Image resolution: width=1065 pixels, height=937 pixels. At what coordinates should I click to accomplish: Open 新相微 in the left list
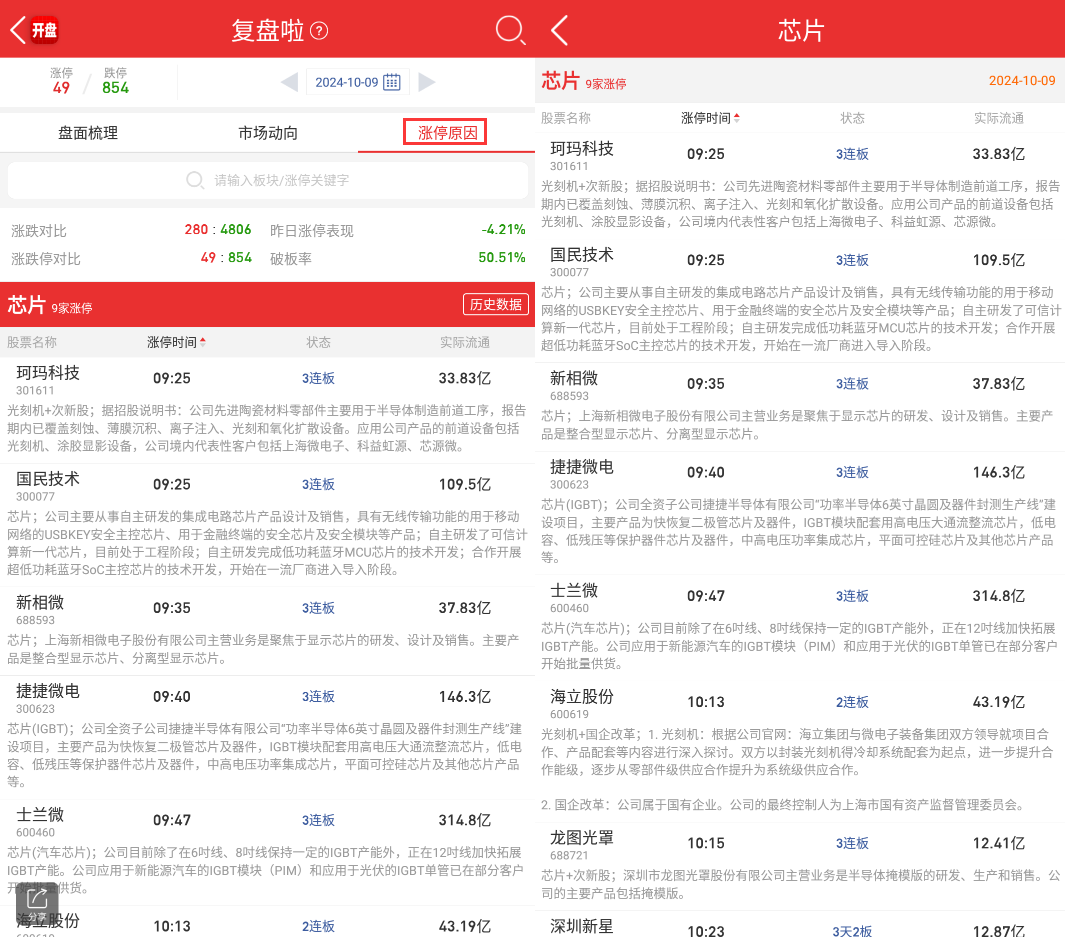coord(39,603)
